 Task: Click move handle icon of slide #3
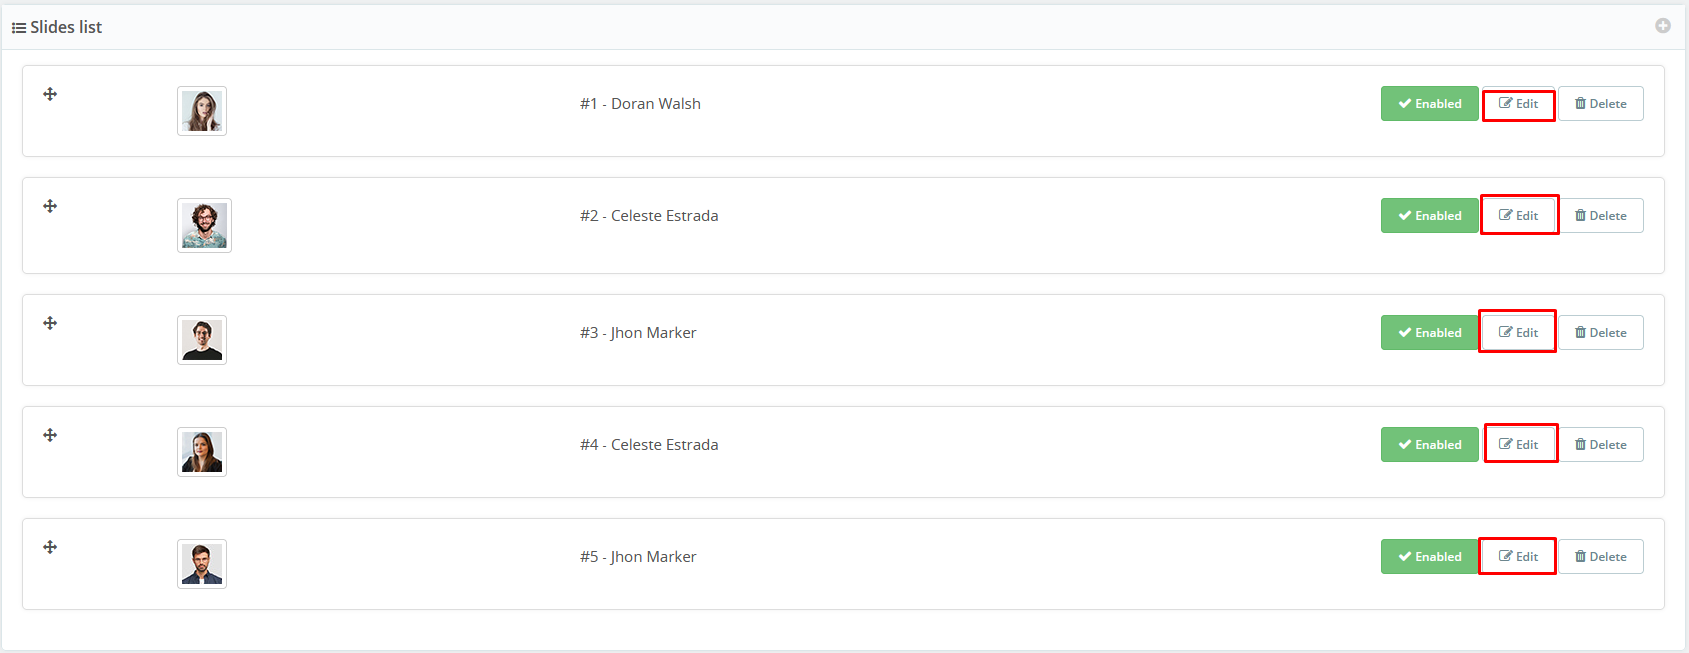click(x=50, y=323)
